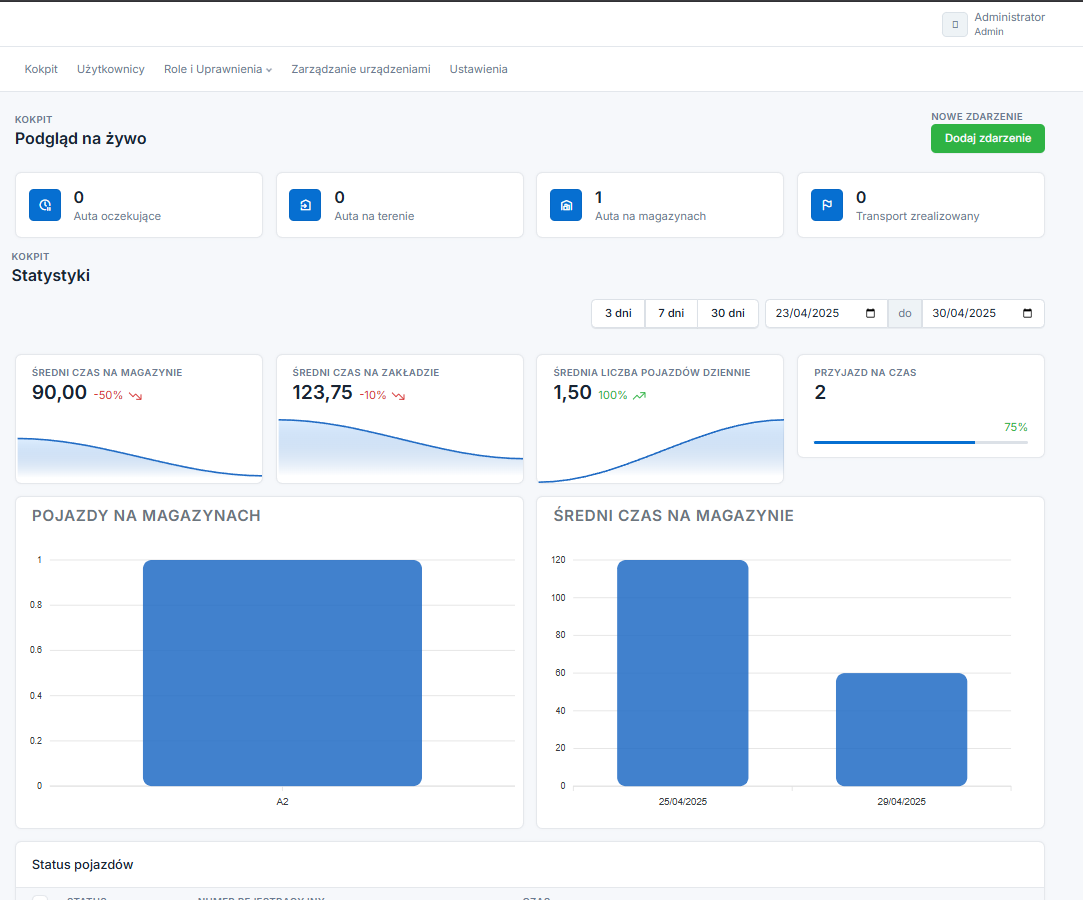Click the upward trend arrow beside 100%

click(639, 395)
